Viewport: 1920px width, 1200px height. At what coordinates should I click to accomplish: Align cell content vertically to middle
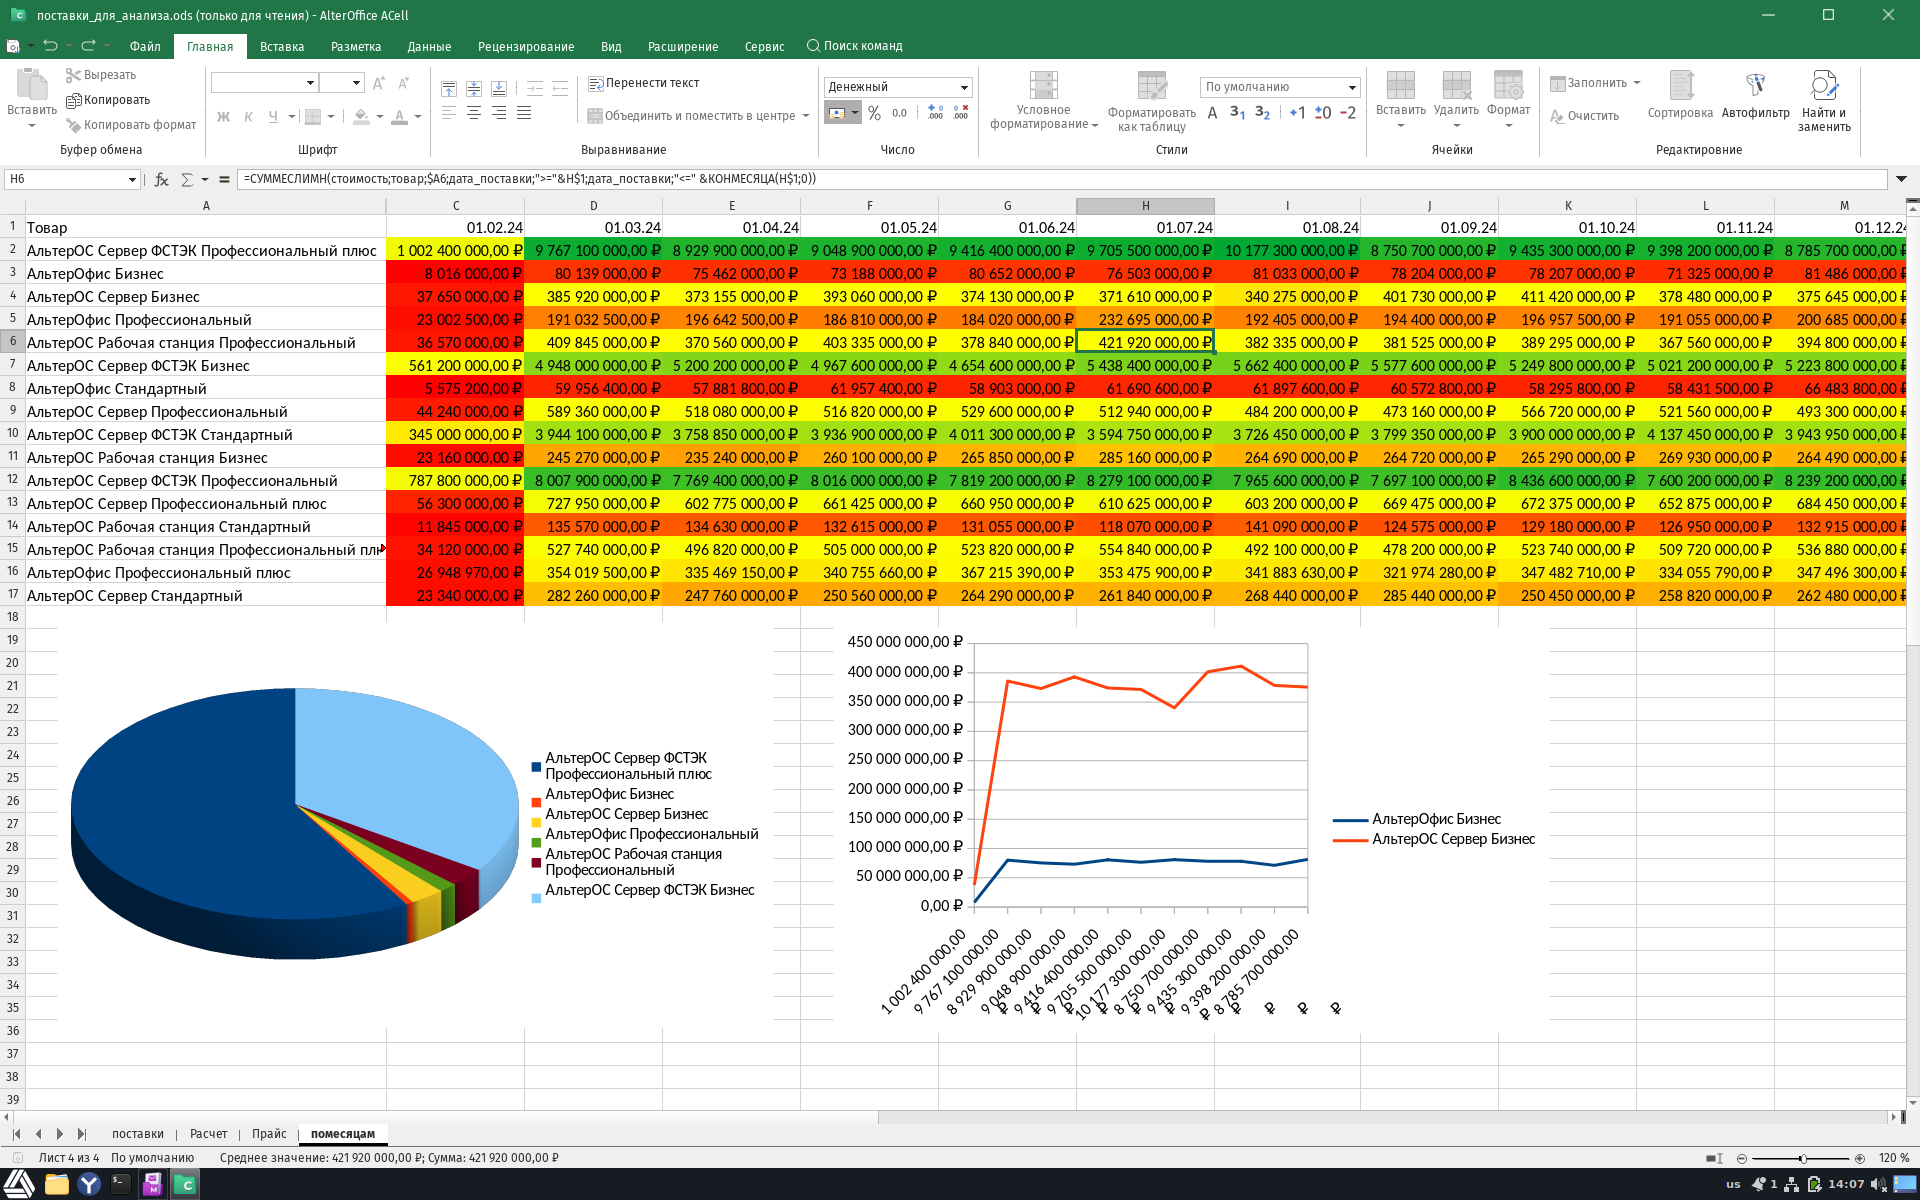tap(474, 88)
